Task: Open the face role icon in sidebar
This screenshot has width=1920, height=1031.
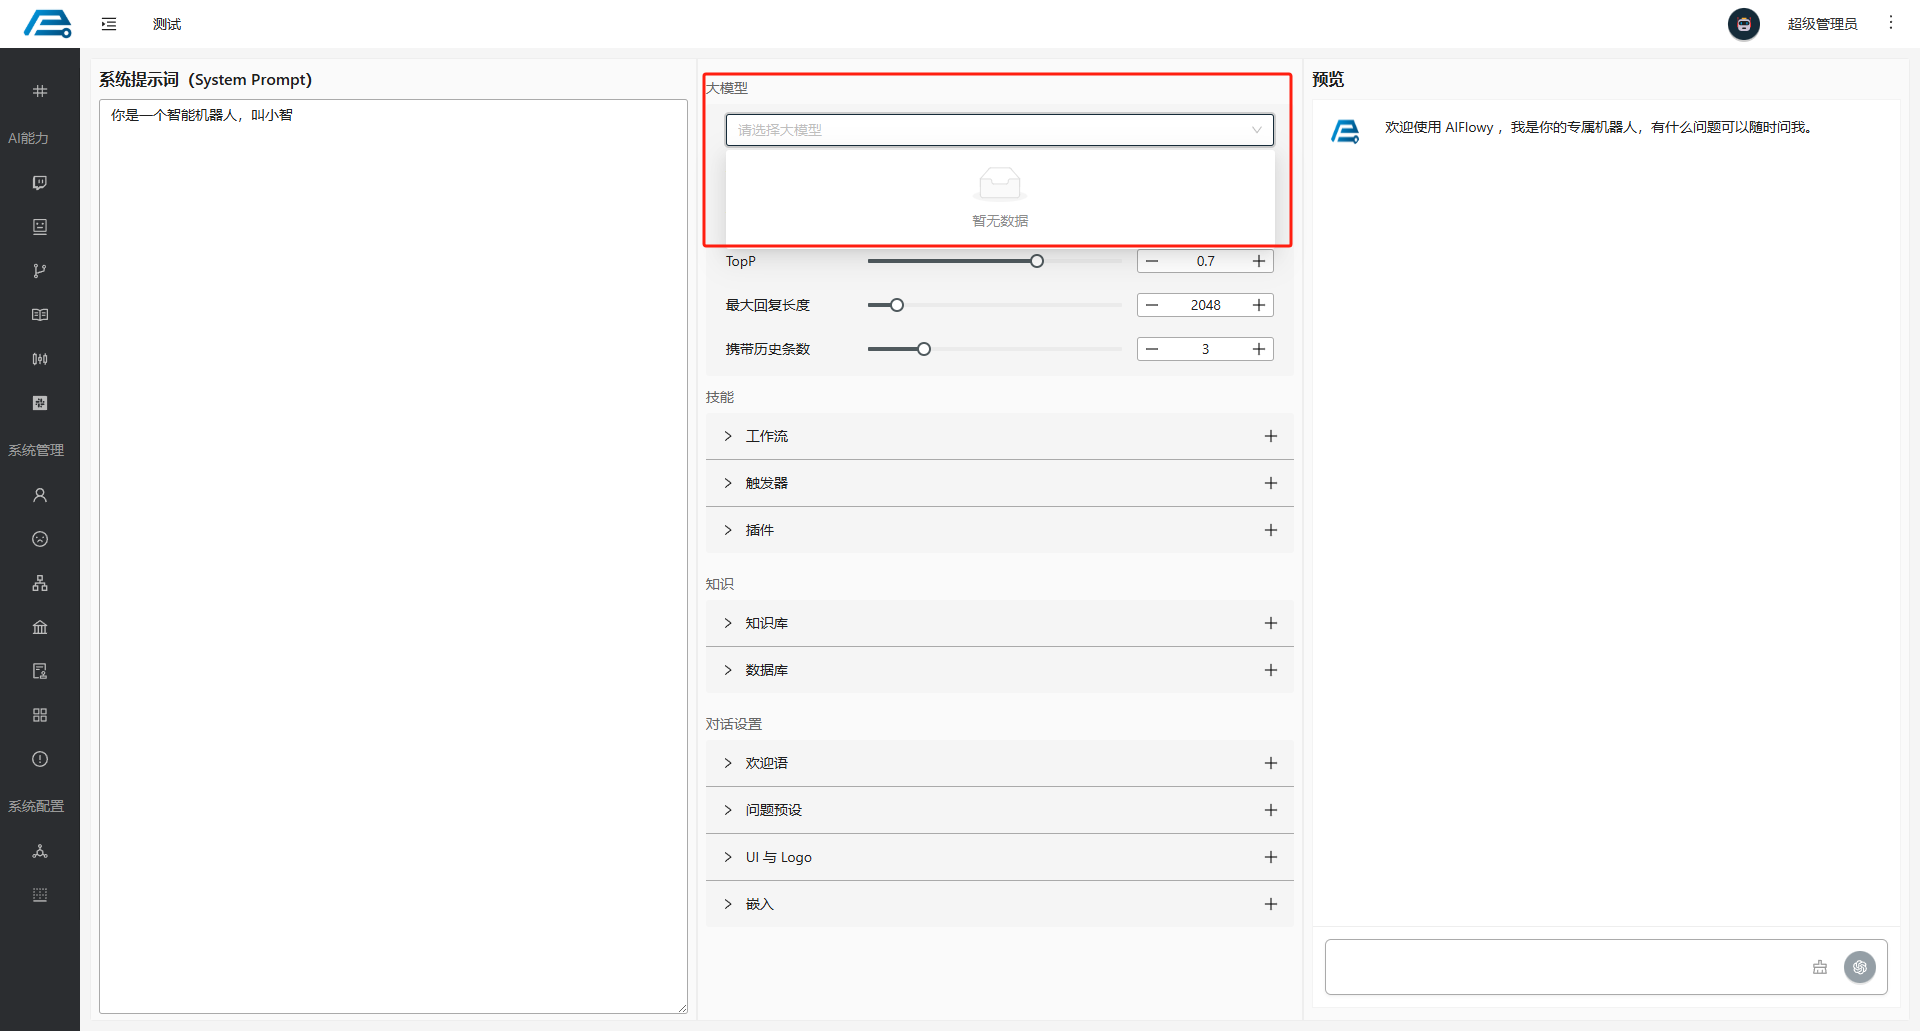Action: [40, 539]
